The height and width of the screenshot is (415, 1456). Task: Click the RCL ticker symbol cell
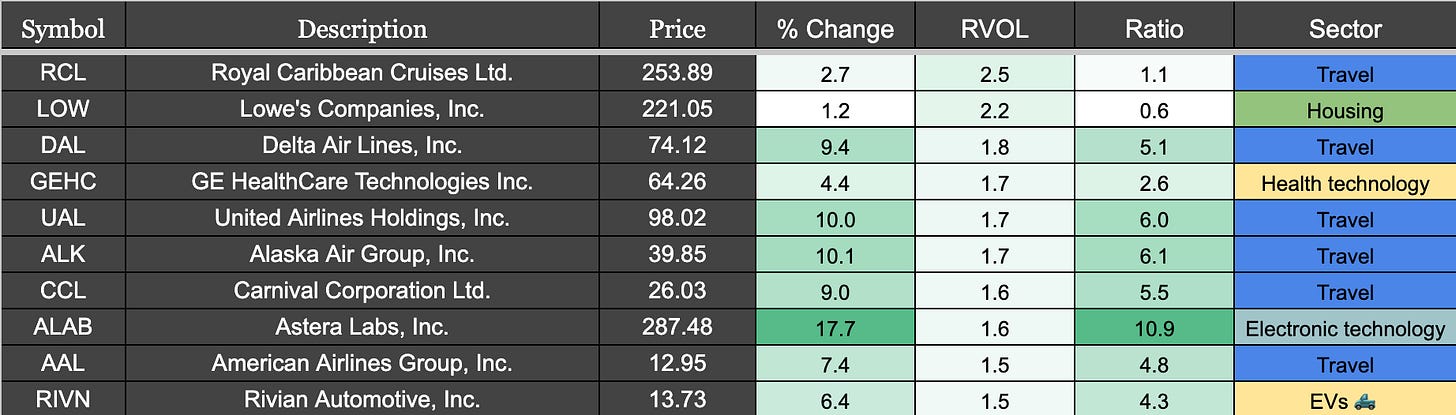63,74
